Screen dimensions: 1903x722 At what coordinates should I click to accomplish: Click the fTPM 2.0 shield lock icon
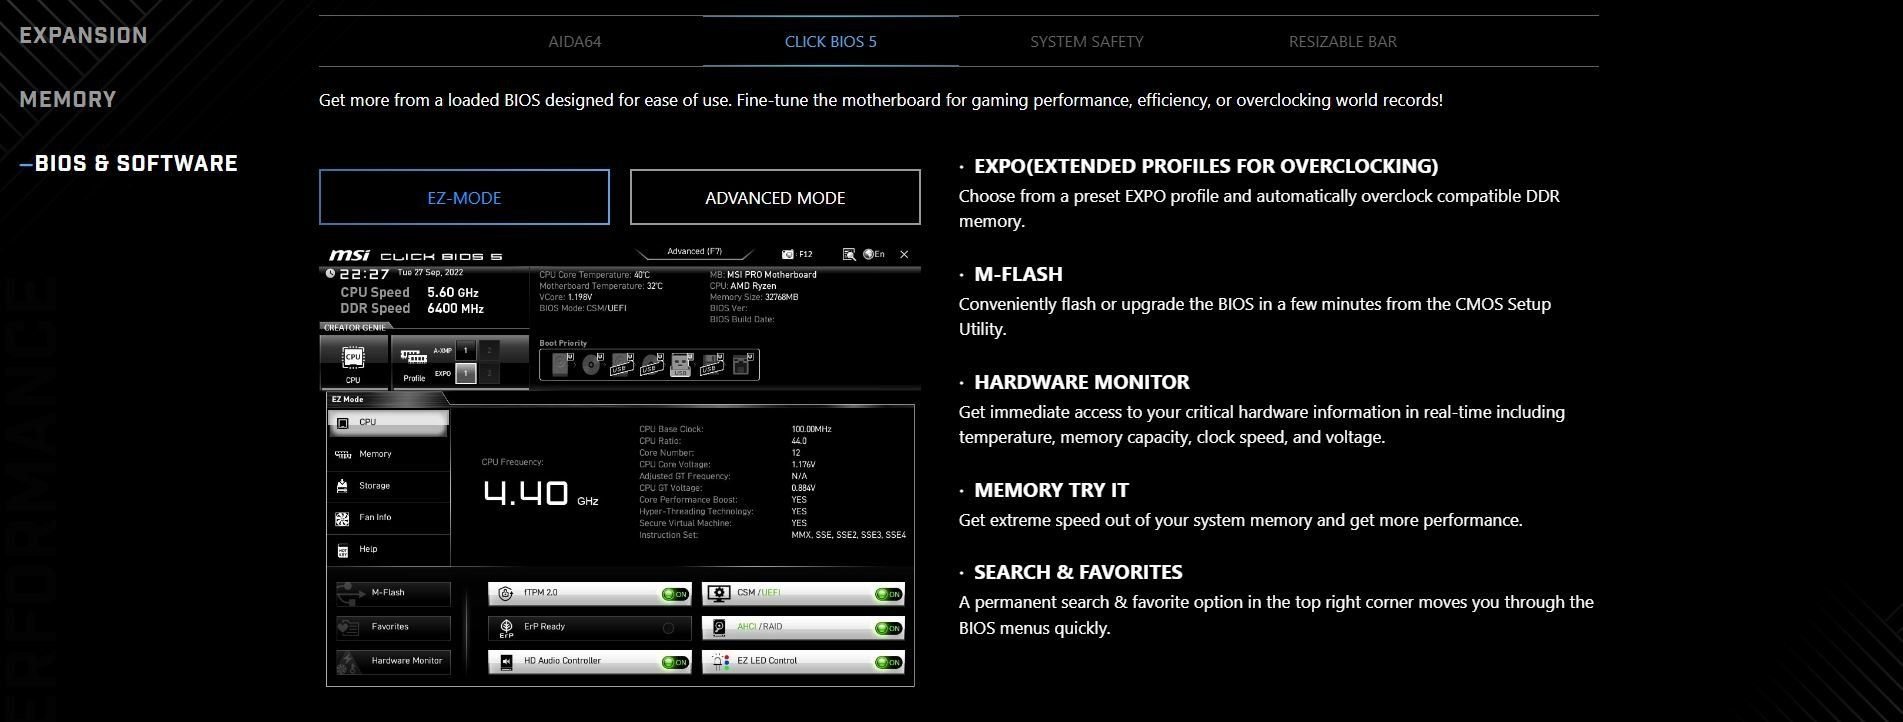[506, 593]
